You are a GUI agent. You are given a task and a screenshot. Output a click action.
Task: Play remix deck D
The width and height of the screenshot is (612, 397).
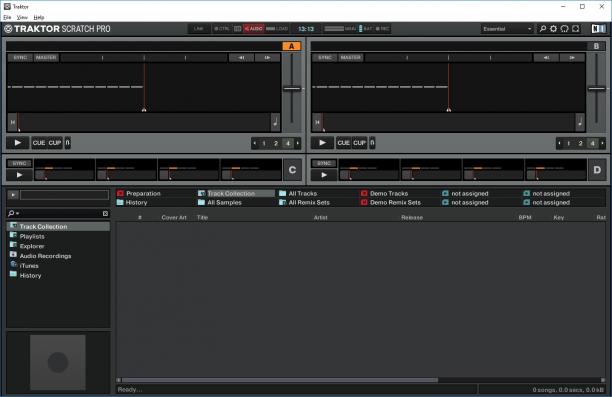(324, 175)
